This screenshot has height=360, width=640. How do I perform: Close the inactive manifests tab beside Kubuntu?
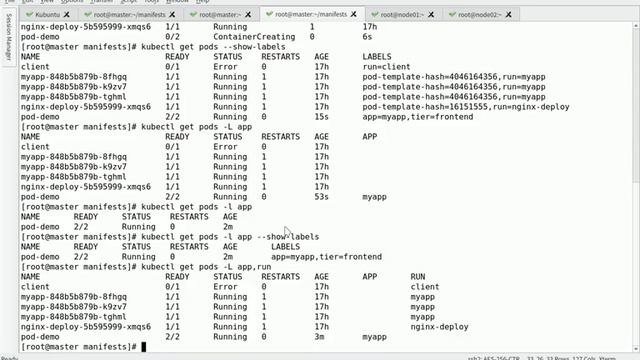click(x=172, y=15)
